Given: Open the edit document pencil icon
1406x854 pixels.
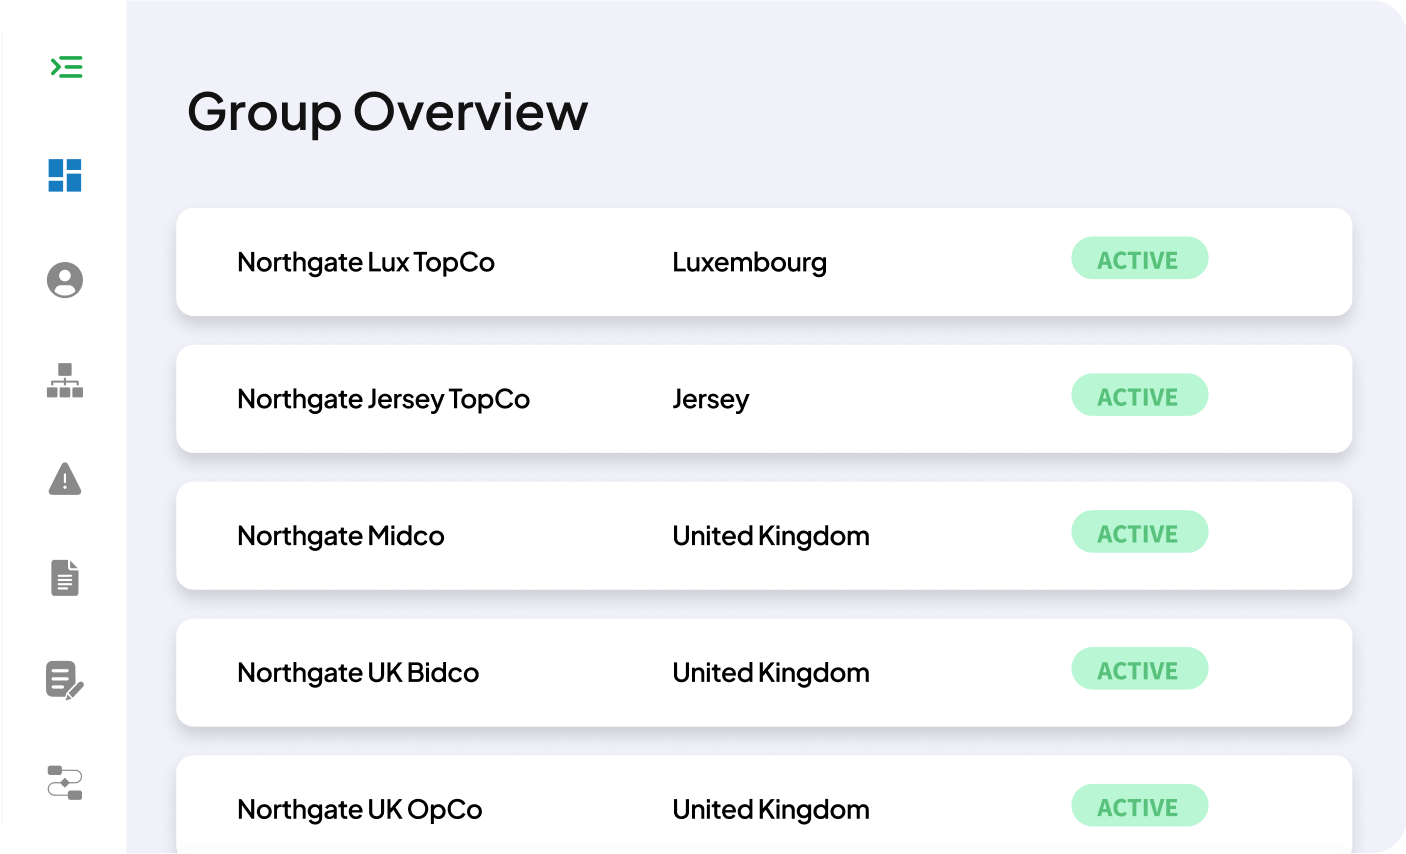Looking at the screenshot, I should pos(65,680).
